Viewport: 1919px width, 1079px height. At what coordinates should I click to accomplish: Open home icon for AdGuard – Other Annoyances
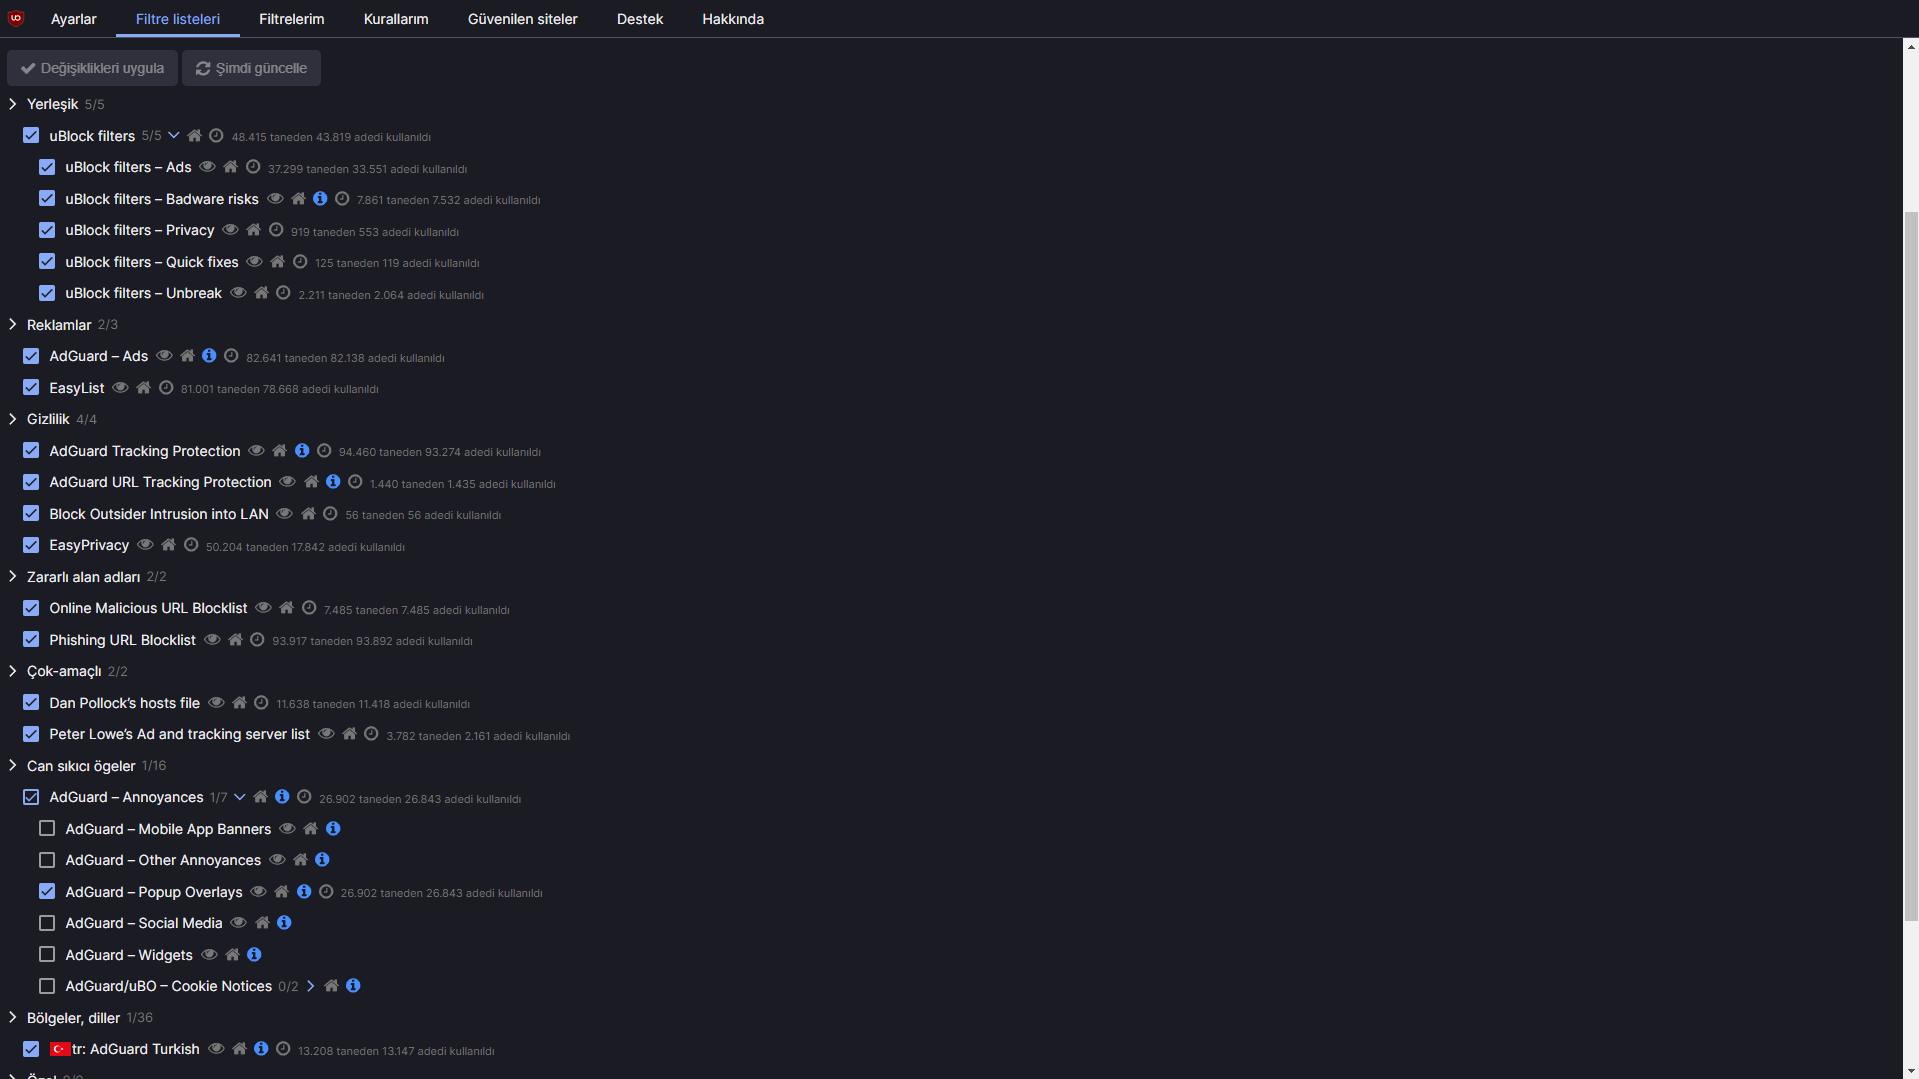click(x=301, y=860)
